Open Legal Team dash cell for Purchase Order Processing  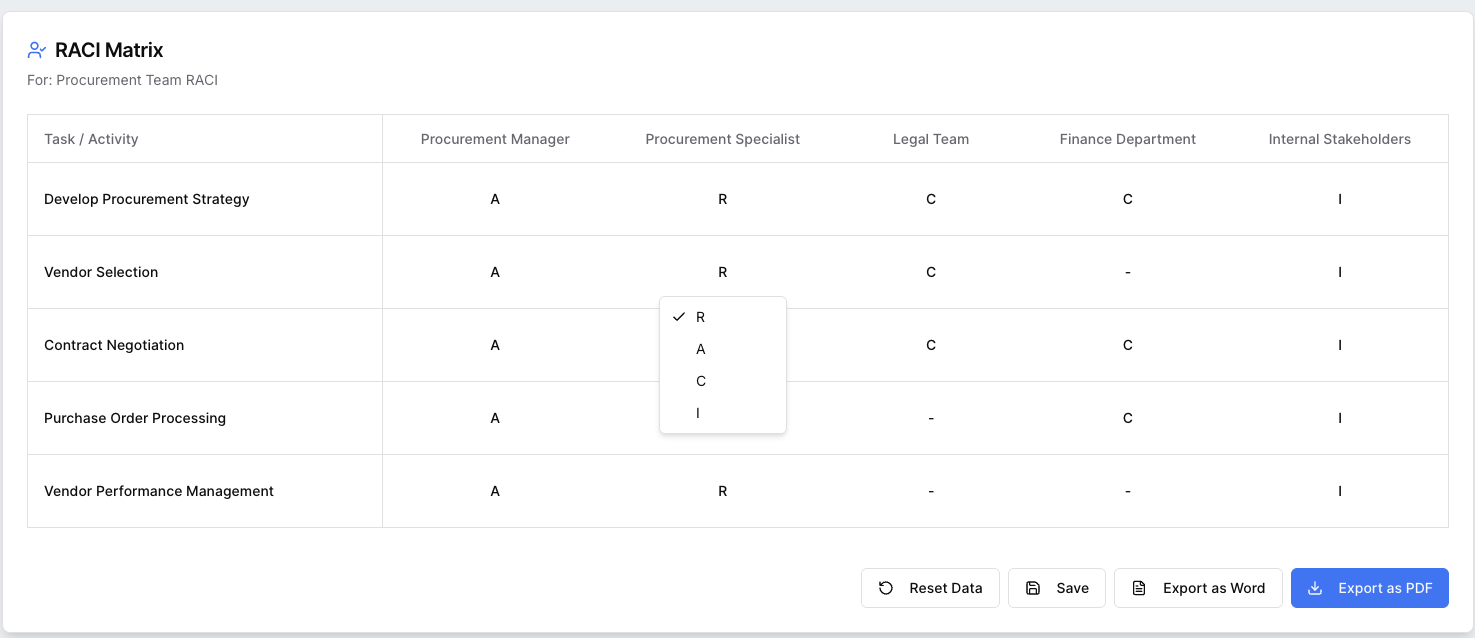[x=931, y=418]
